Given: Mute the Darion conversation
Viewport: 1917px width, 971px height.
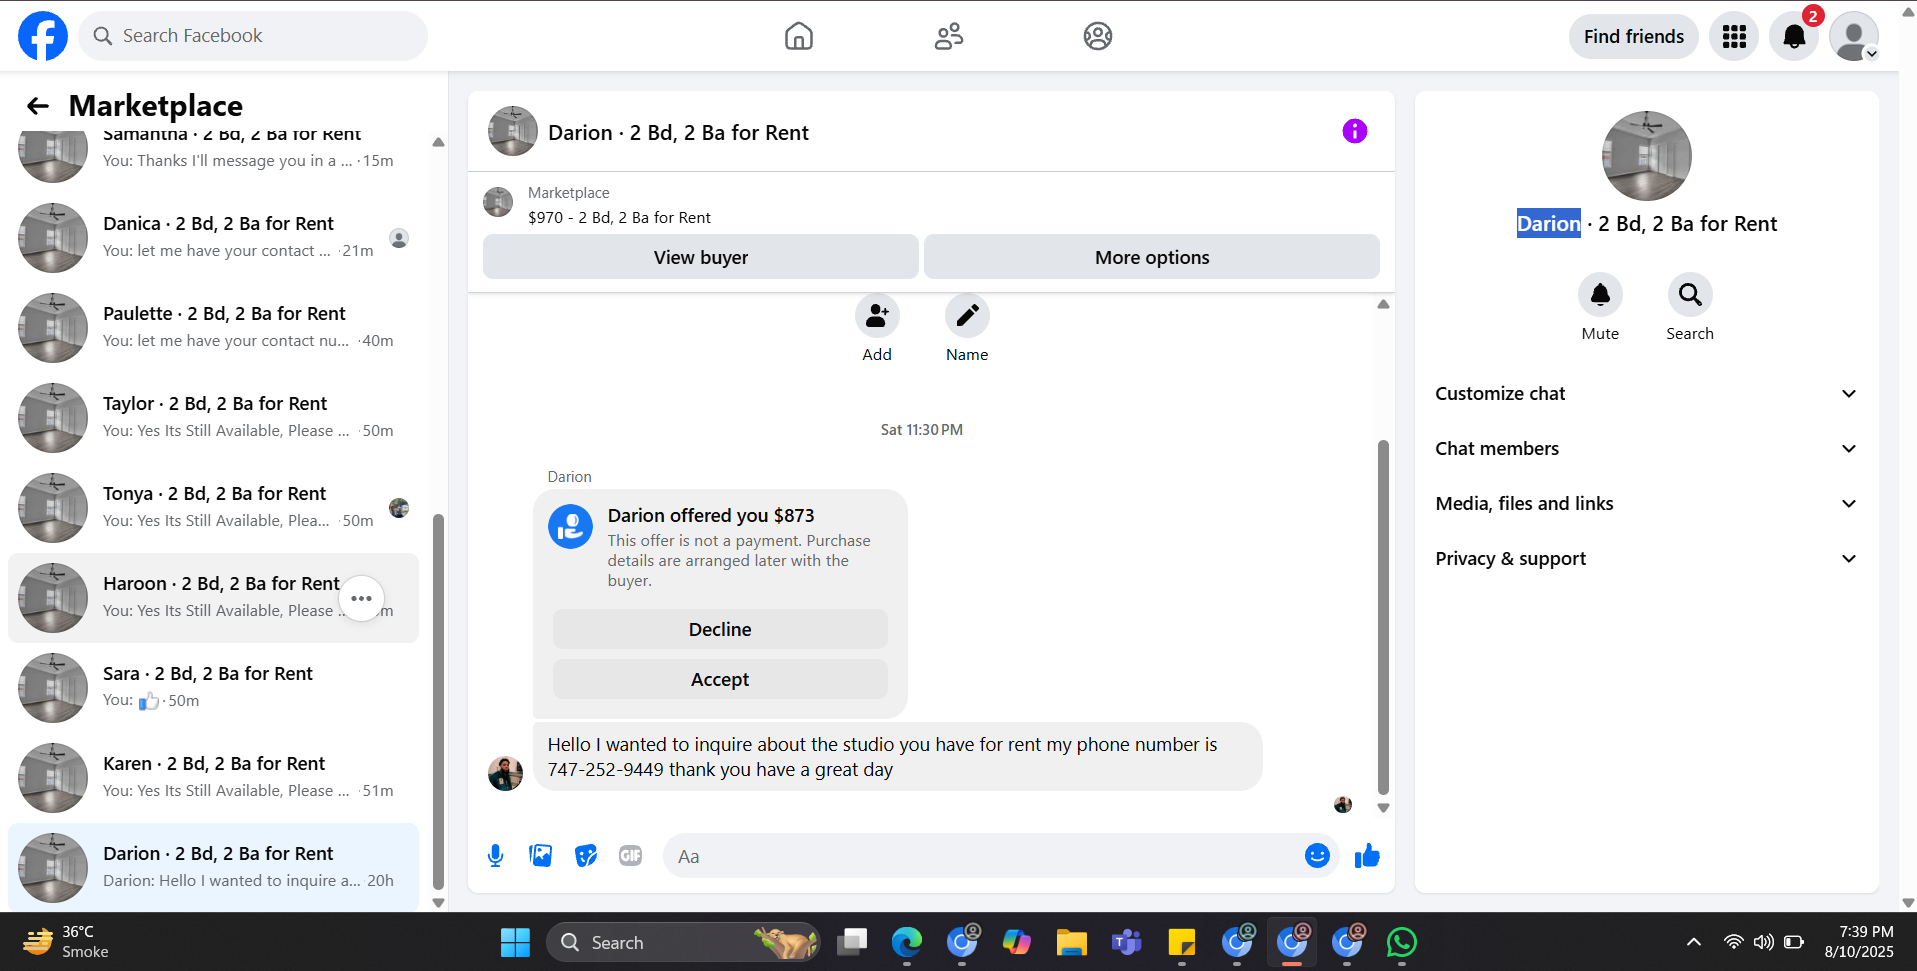Looking at the screenshot, I should 1600,295.
